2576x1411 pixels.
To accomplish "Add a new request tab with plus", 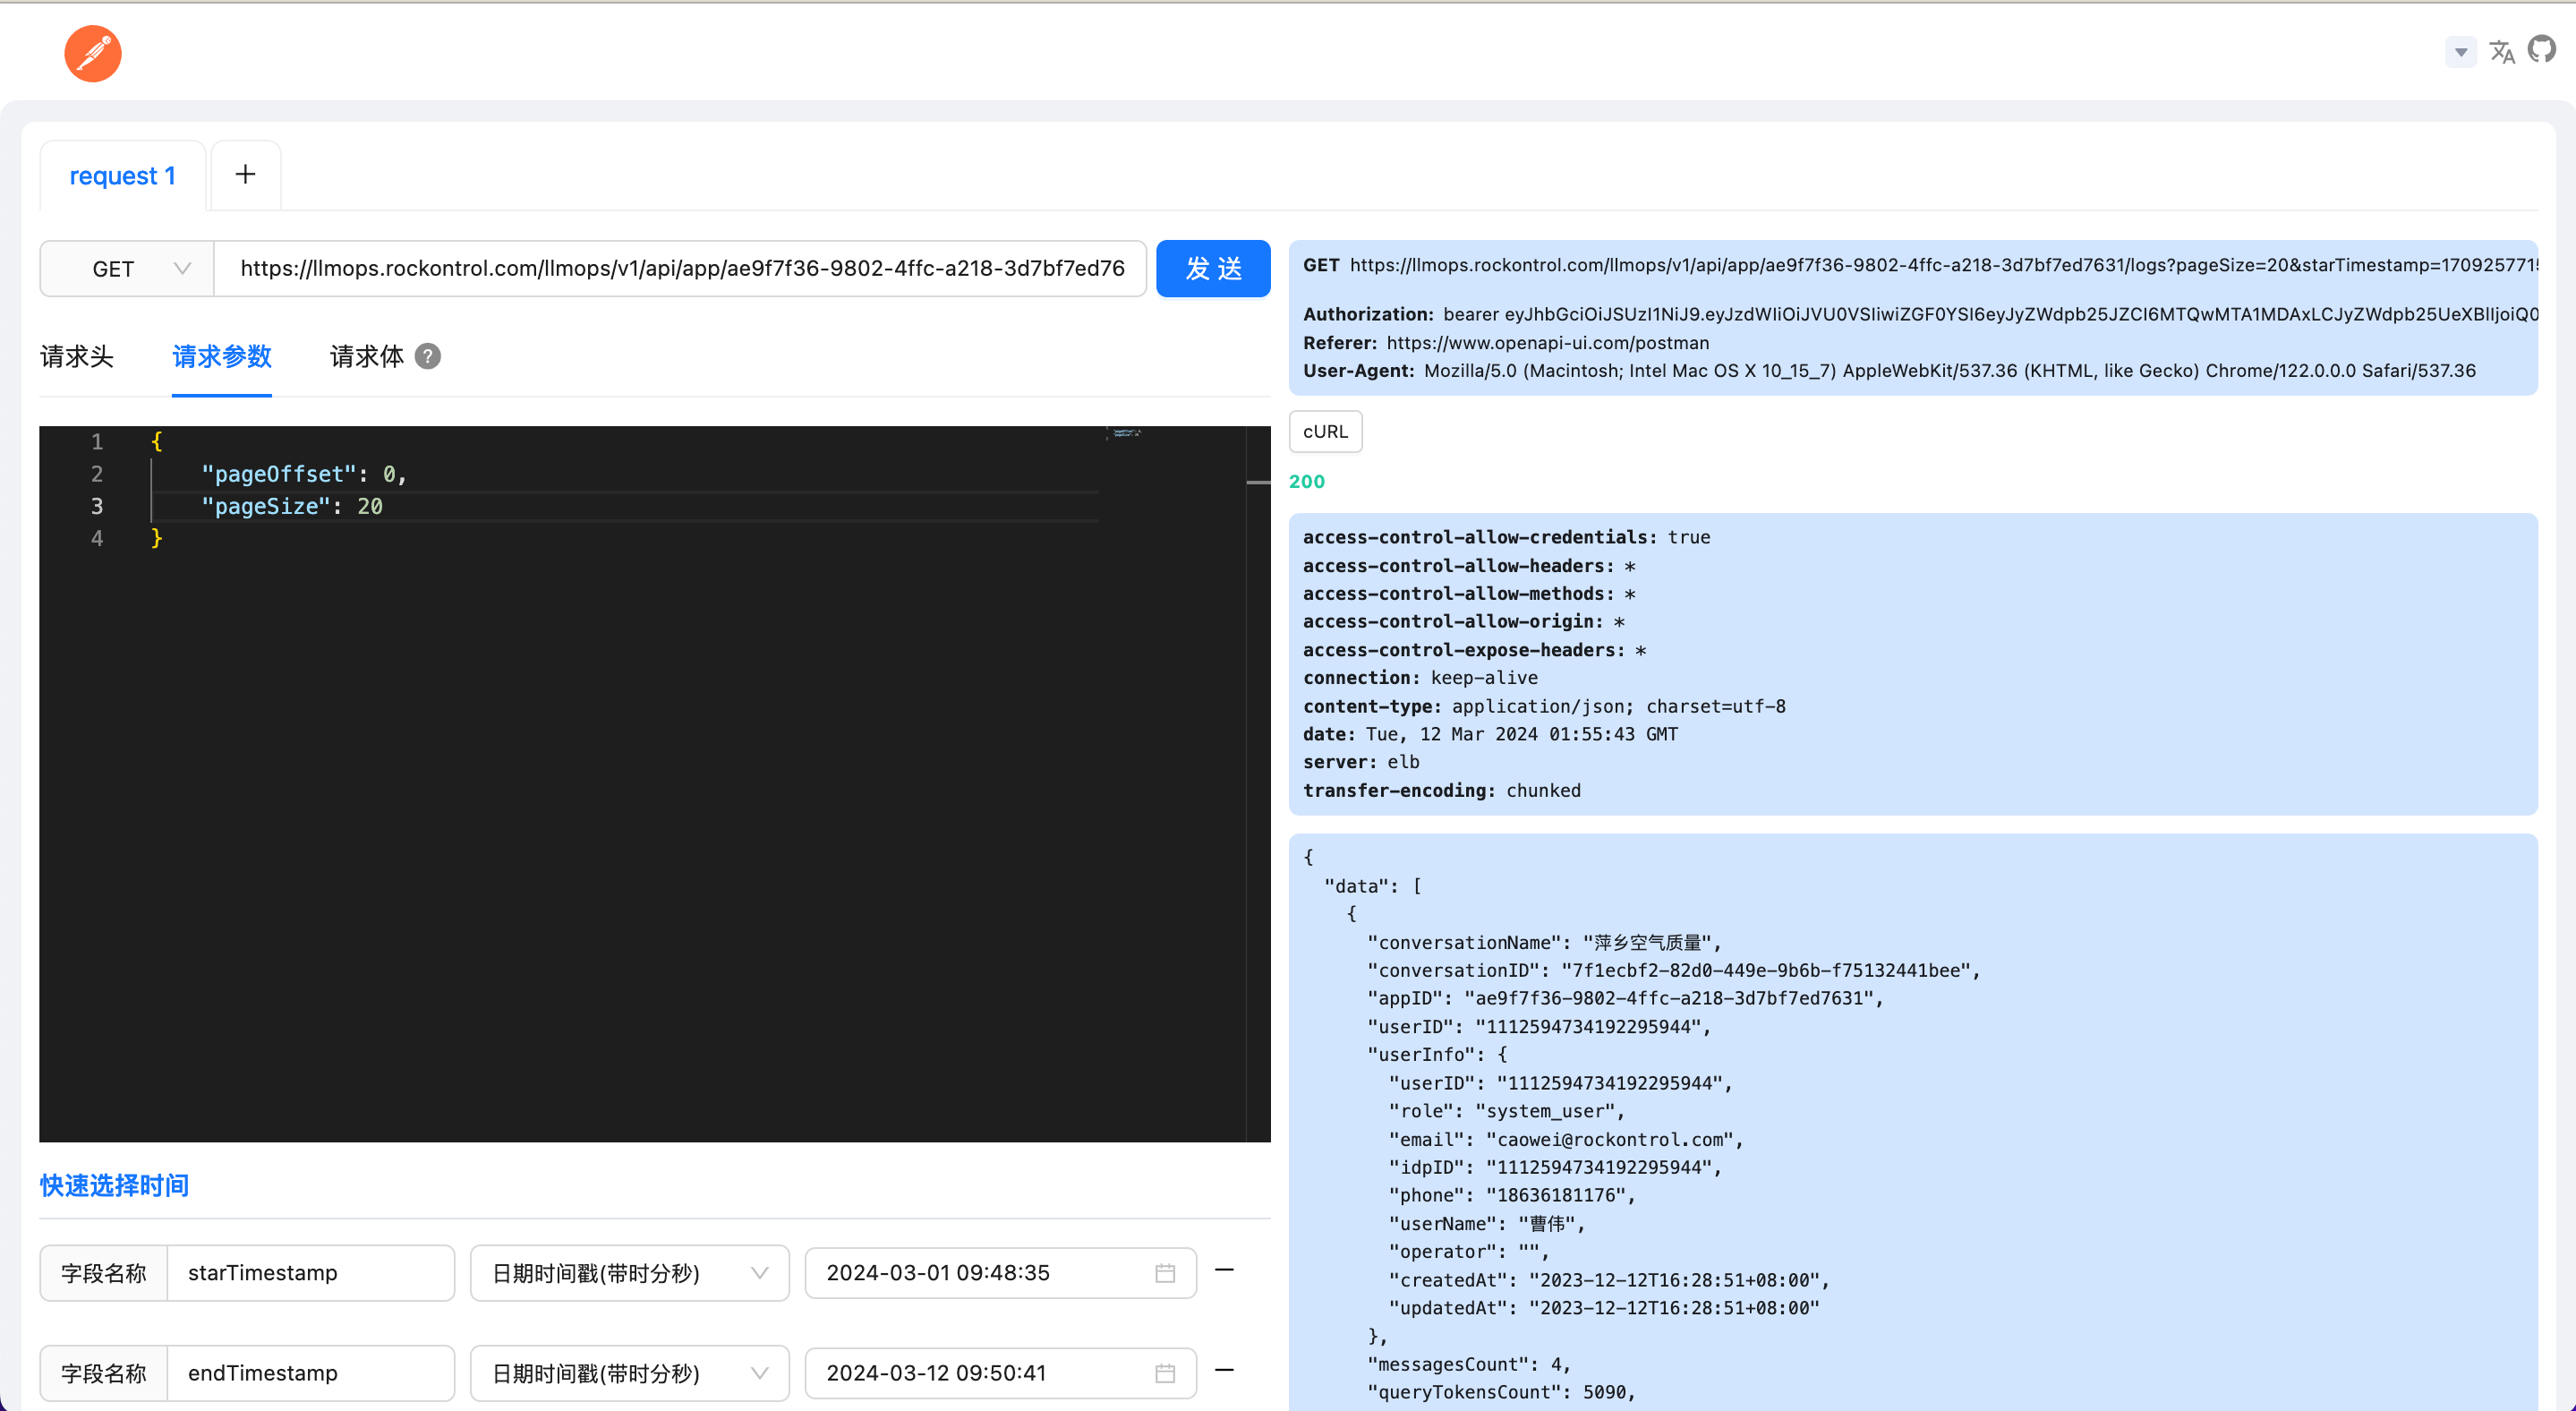I will (245, 175).
